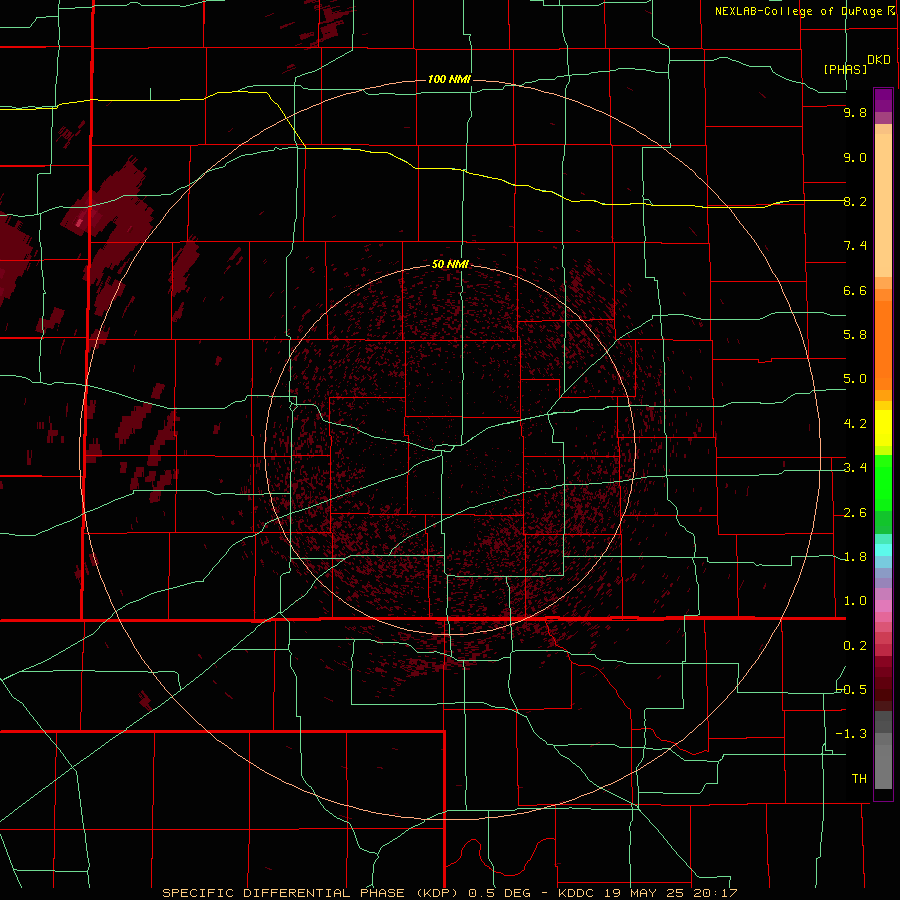Pick the peach color bar segment
Image resolution: width=900 pixels, height=900 pixels.
[x=883, y=205]
